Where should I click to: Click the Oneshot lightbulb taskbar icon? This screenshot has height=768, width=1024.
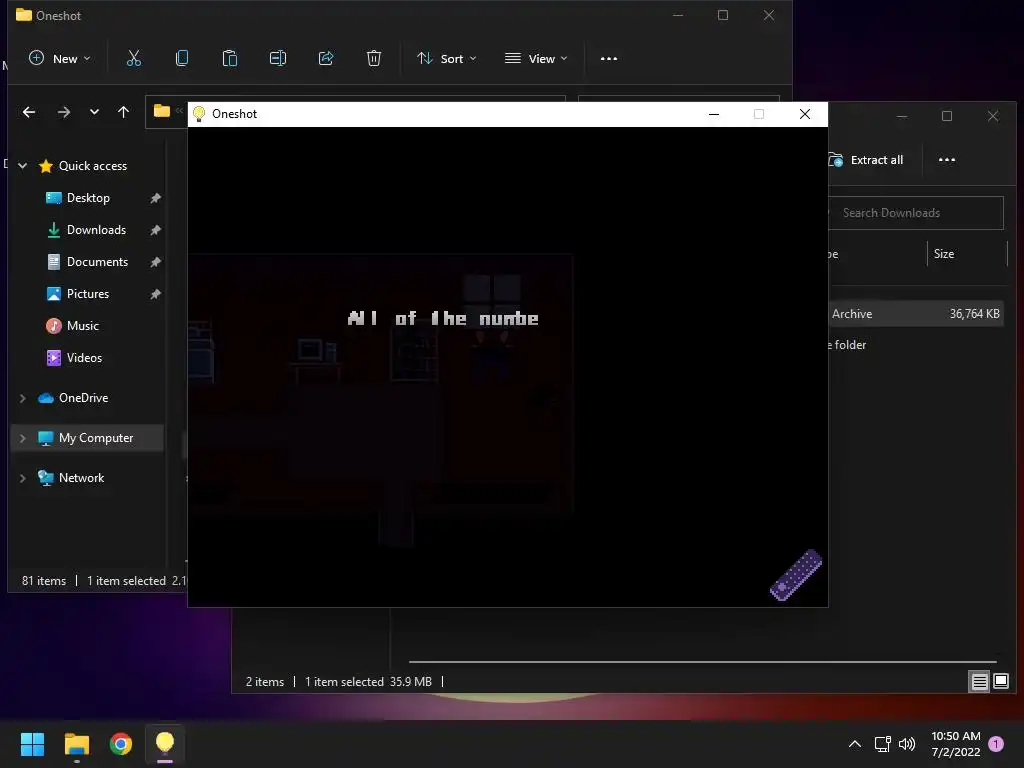pyautogui.click(x=165, y=744)
